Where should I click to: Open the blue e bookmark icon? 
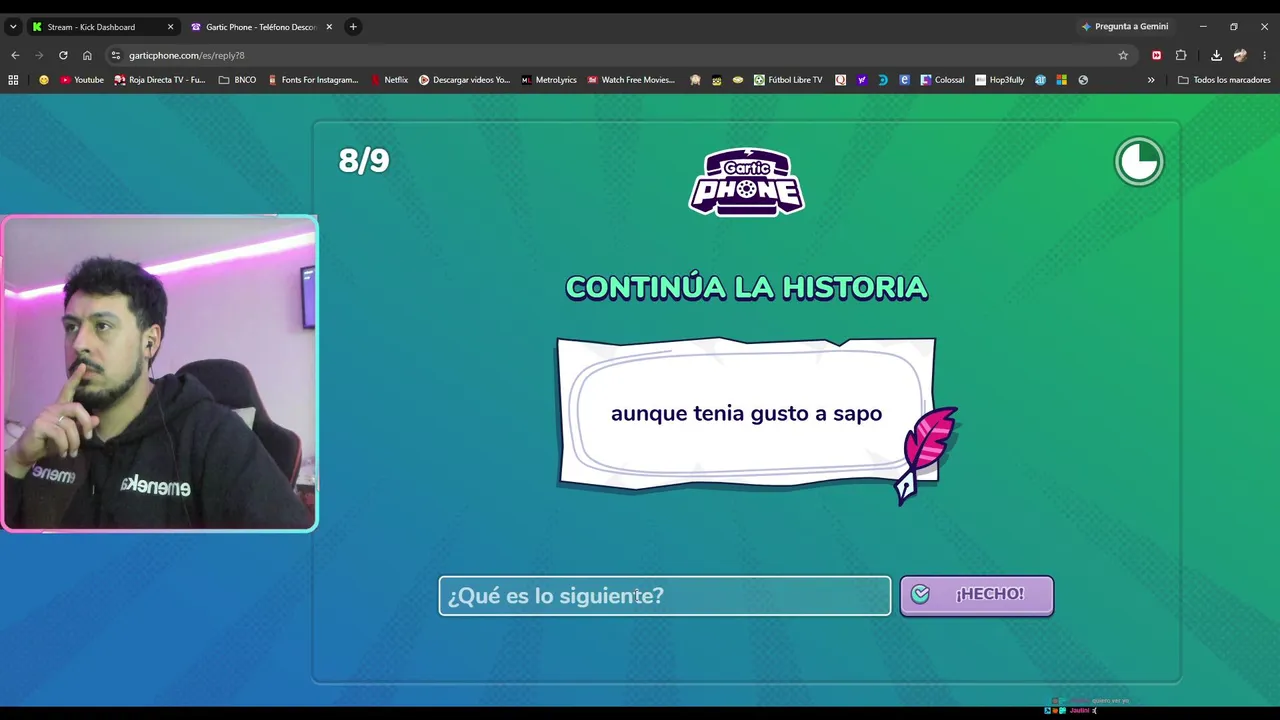[x=905, y=80]
